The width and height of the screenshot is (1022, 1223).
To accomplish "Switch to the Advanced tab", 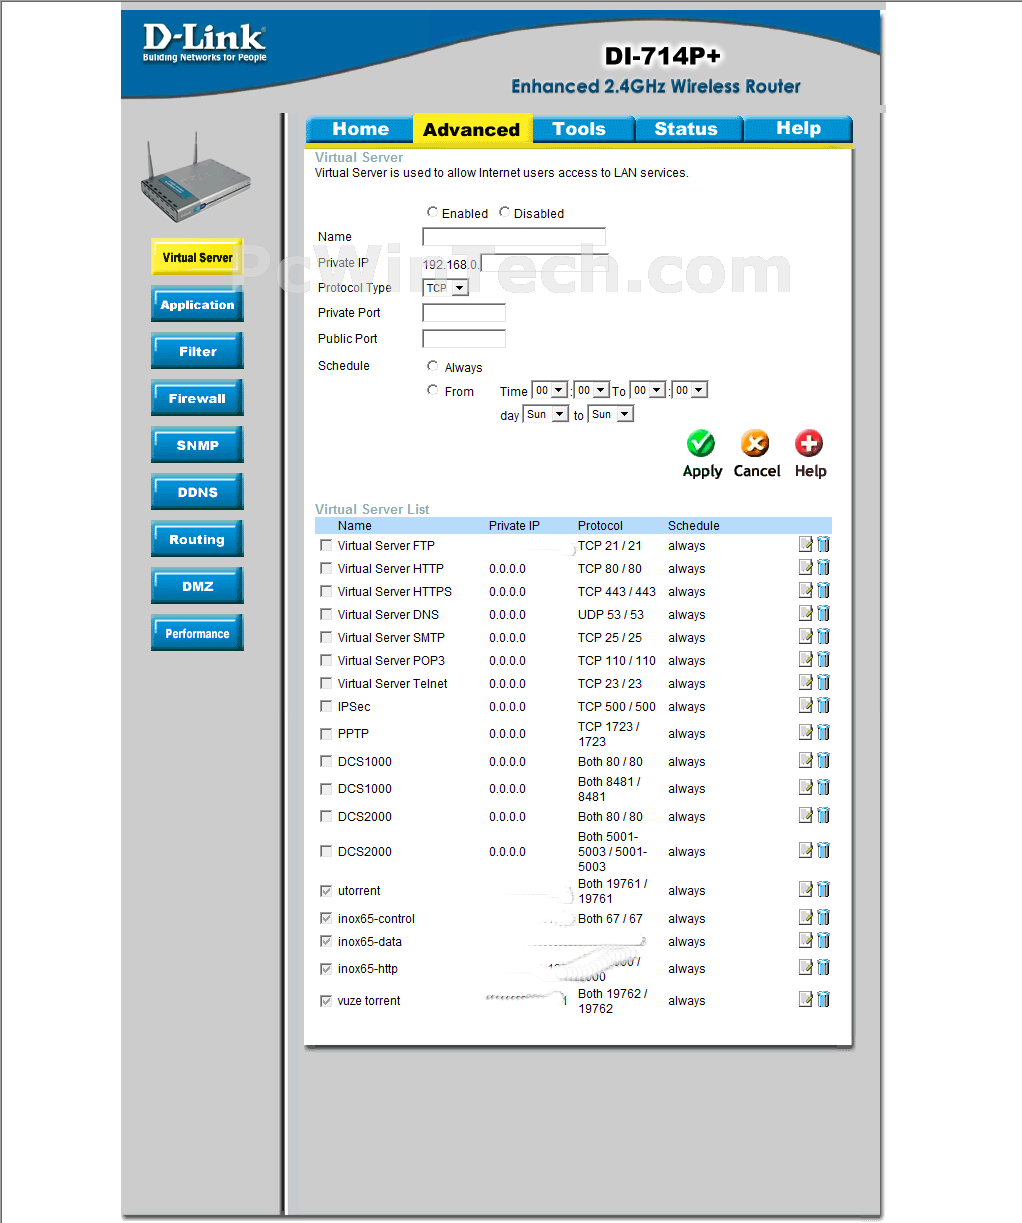I will (x=471, y=129).
